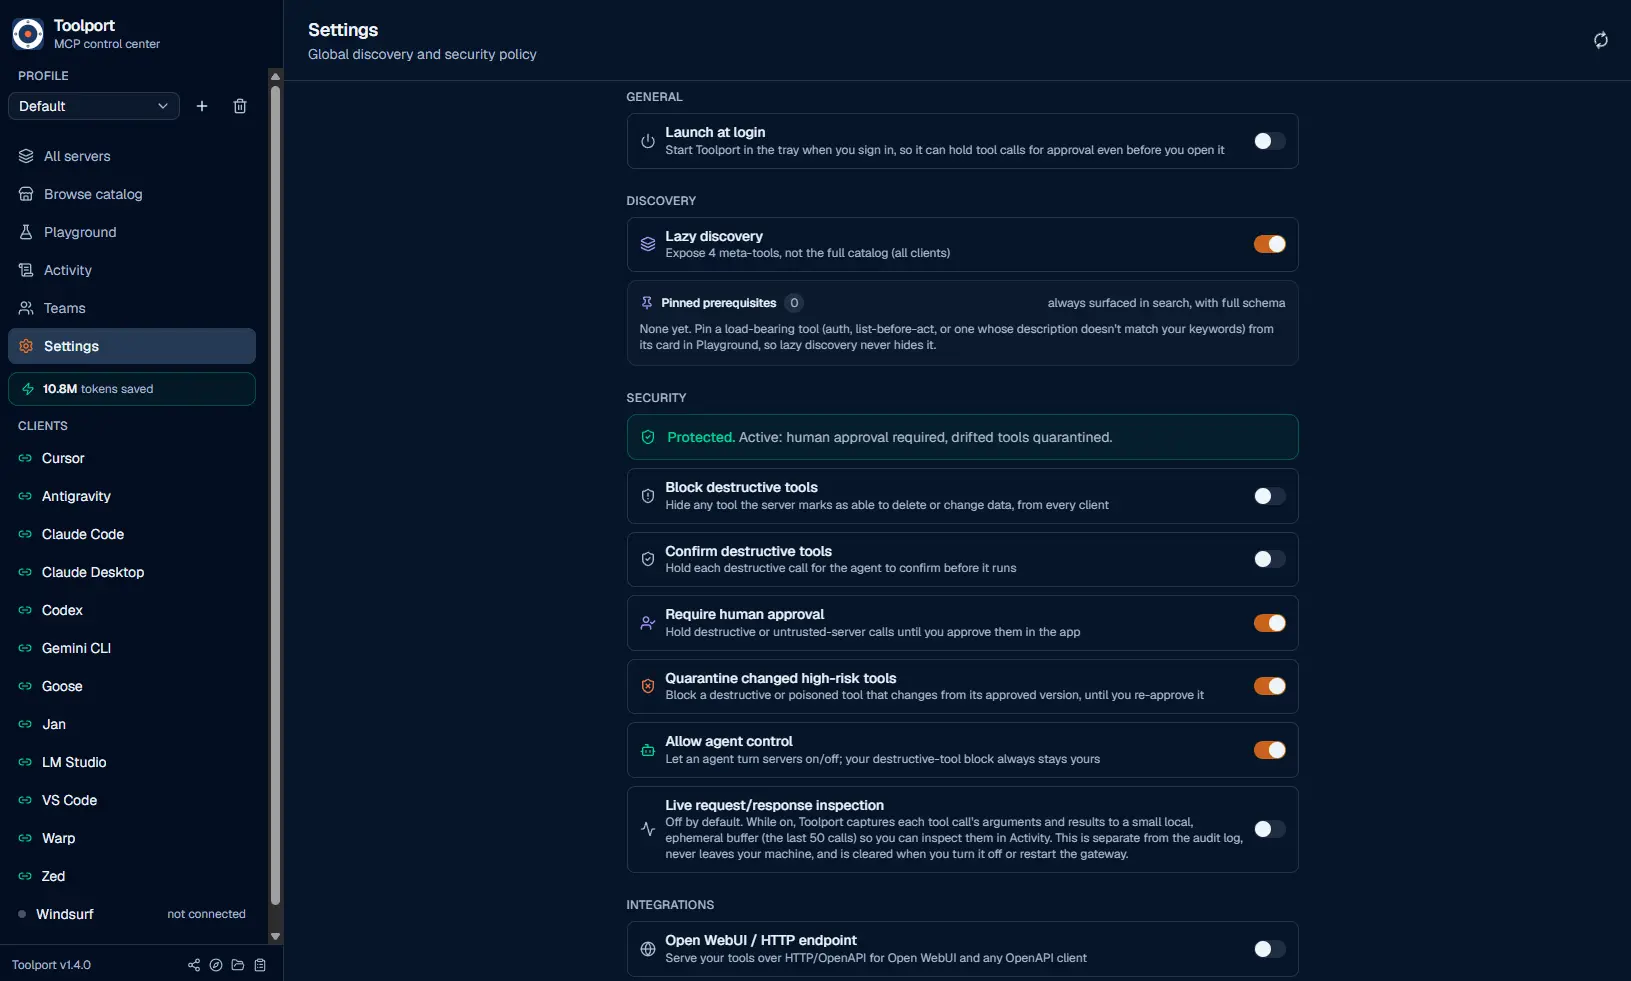
Task: Select the Jan client
Action: (x=132, y=724)
